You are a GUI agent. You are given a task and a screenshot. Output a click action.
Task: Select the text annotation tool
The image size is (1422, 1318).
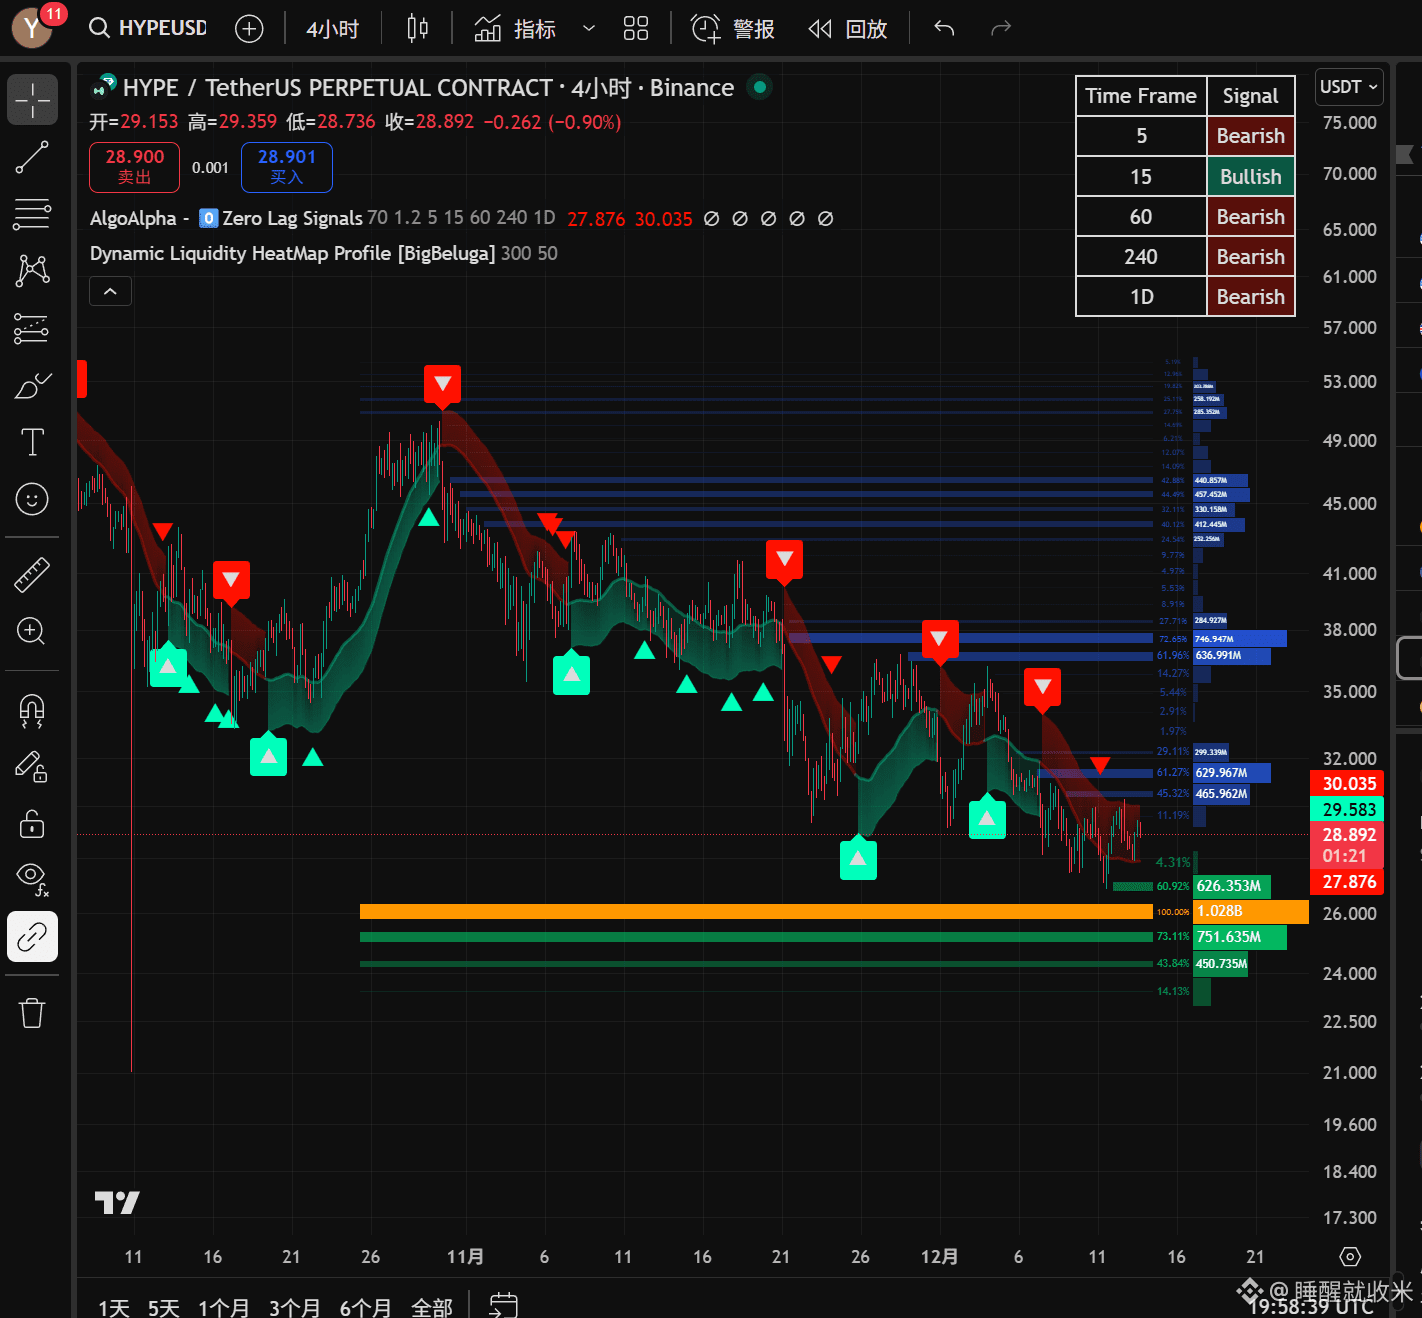[x=32, y=442]
